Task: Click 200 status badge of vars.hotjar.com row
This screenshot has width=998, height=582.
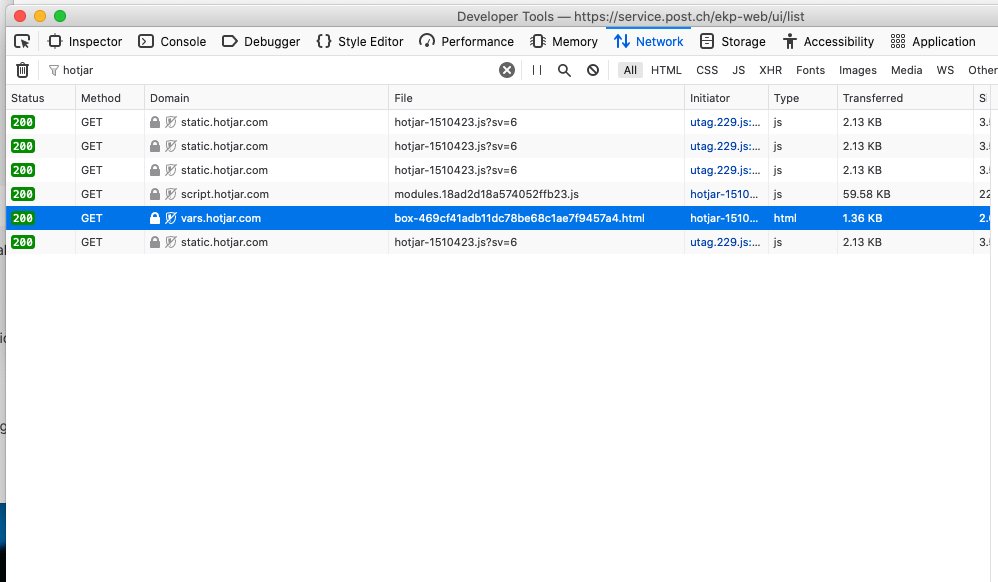Action: tap(23, 218)
